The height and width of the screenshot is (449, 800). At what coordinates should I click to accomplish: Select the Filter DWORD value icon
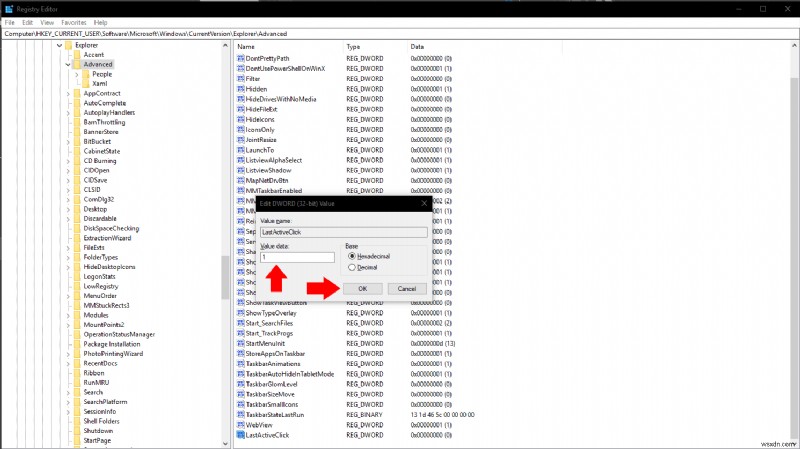click(x=241, y=79)
